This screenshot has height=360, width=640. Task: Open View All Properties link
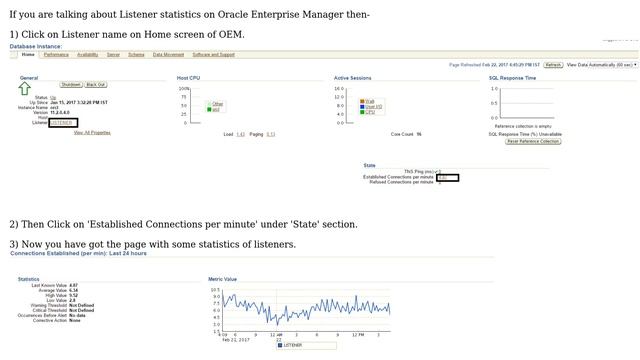coord(92,133)
